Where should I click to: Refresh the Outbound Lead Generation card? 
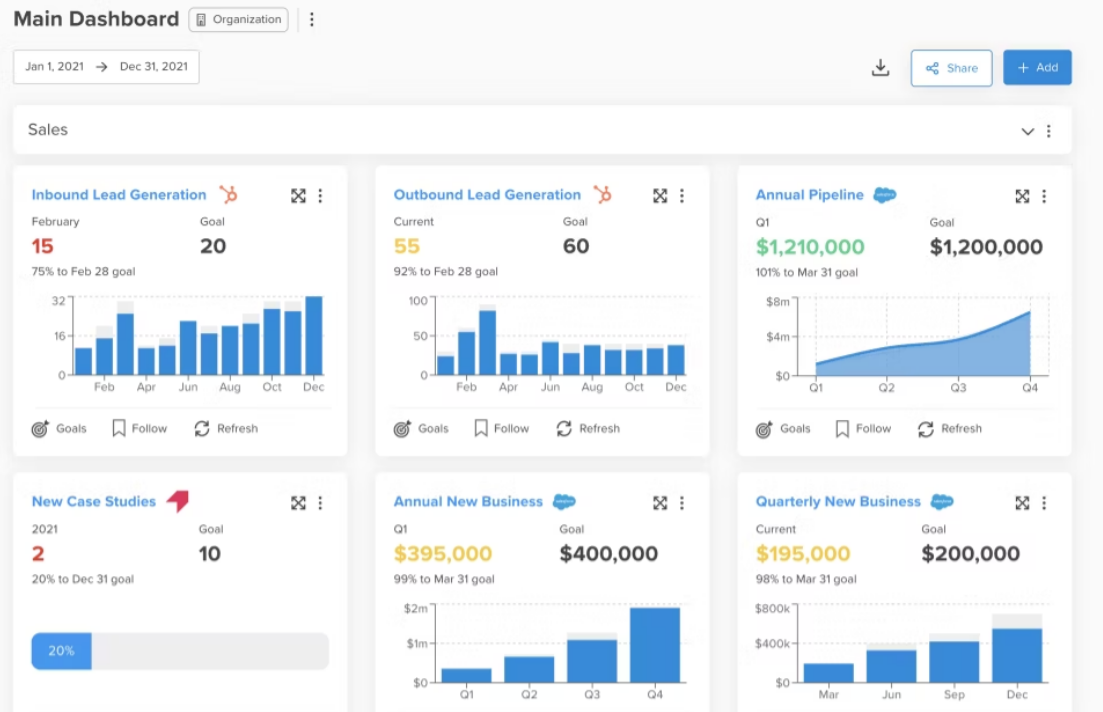(588, 428)
